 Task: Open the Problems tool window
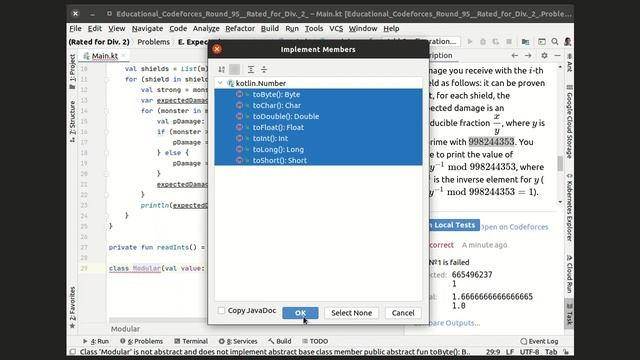[x=141, y=341]
